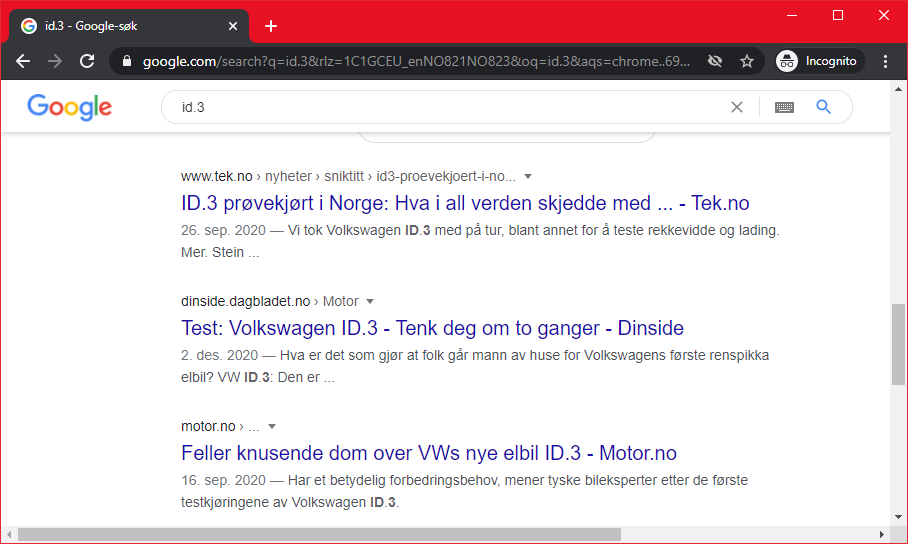Expand options arrow for motor.no result
The image size is (908, 544).
(272, 426)
